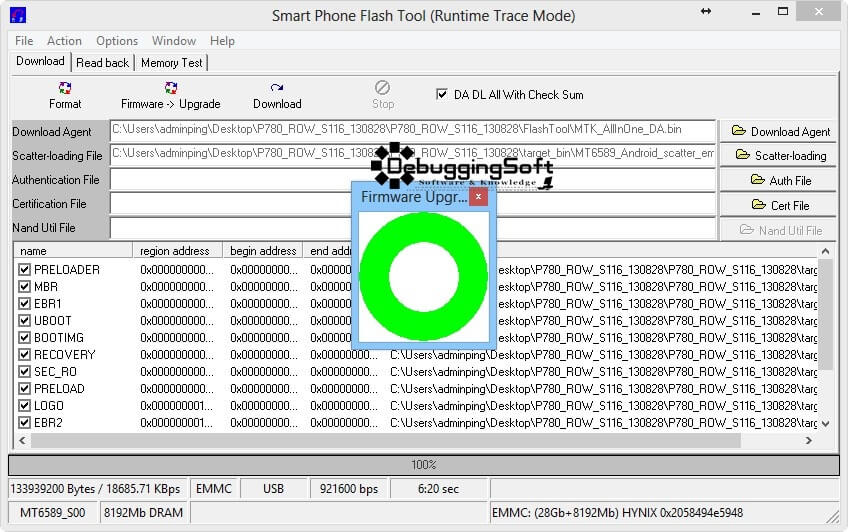Open the Action menu
Image resolution: width=848 pixels, height=532 pixels.
click(64, 41)
